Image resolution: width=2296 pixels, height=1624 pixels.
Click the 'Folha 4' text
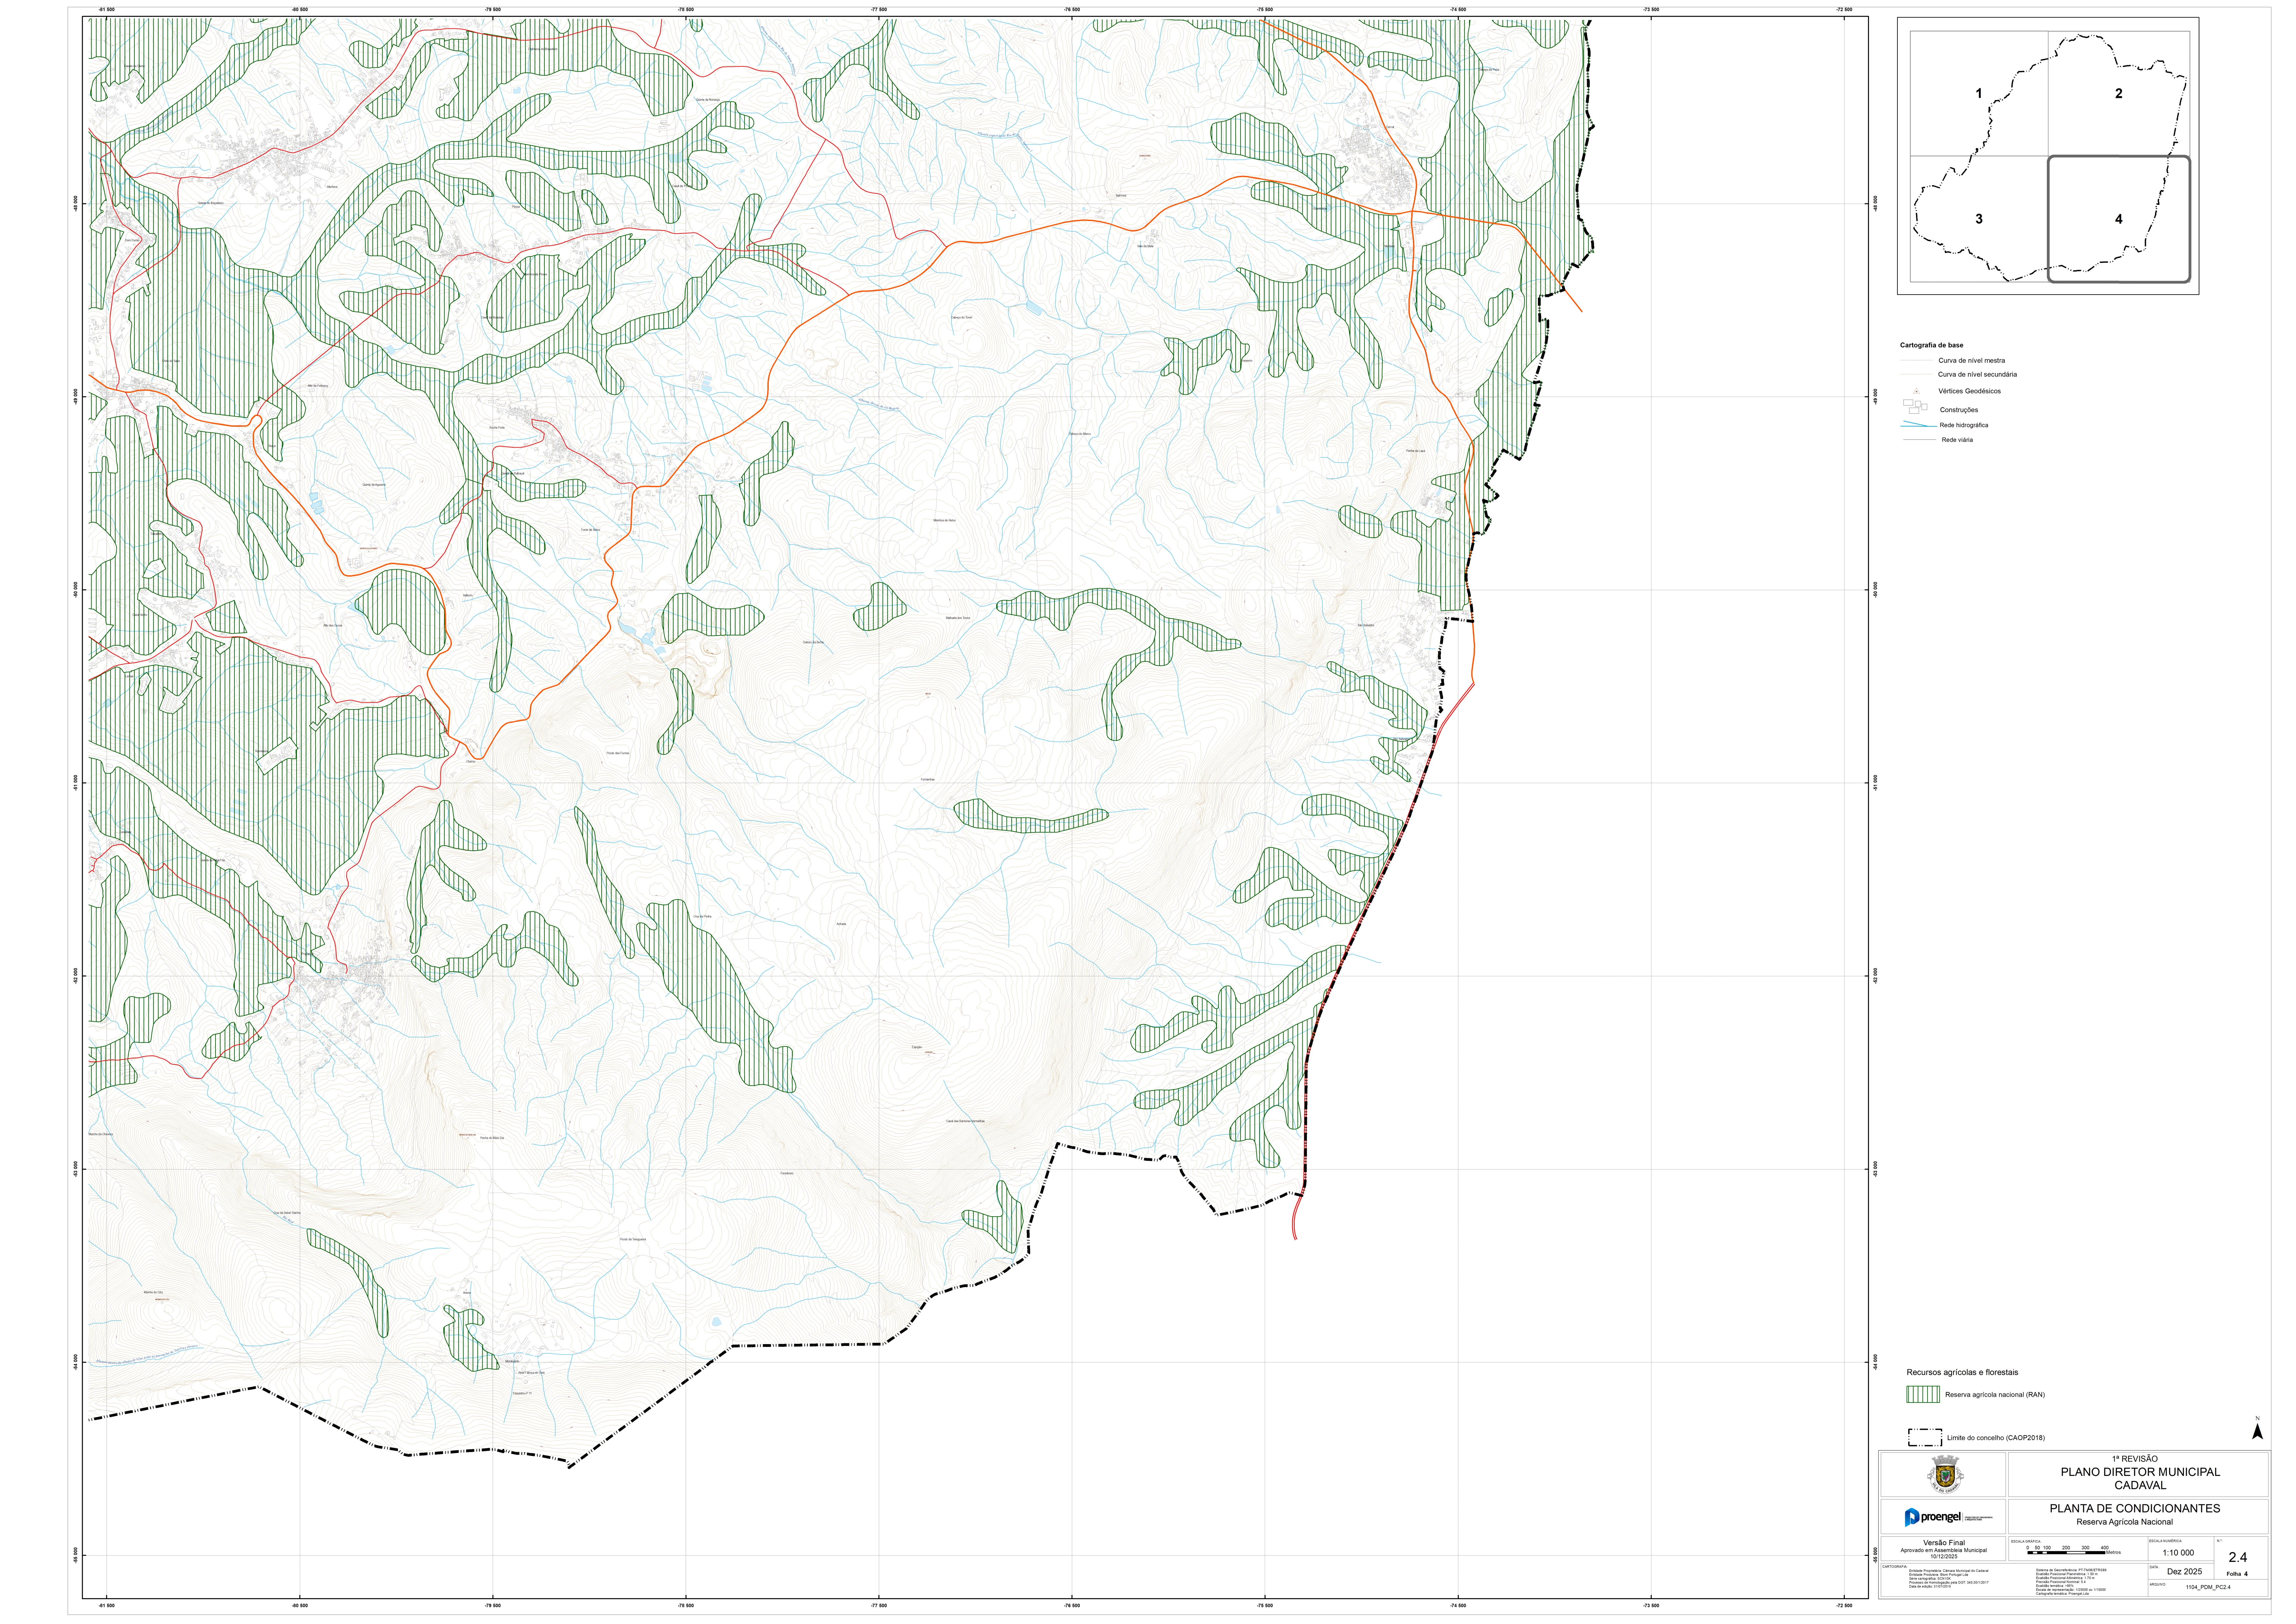(2237, 1574)
